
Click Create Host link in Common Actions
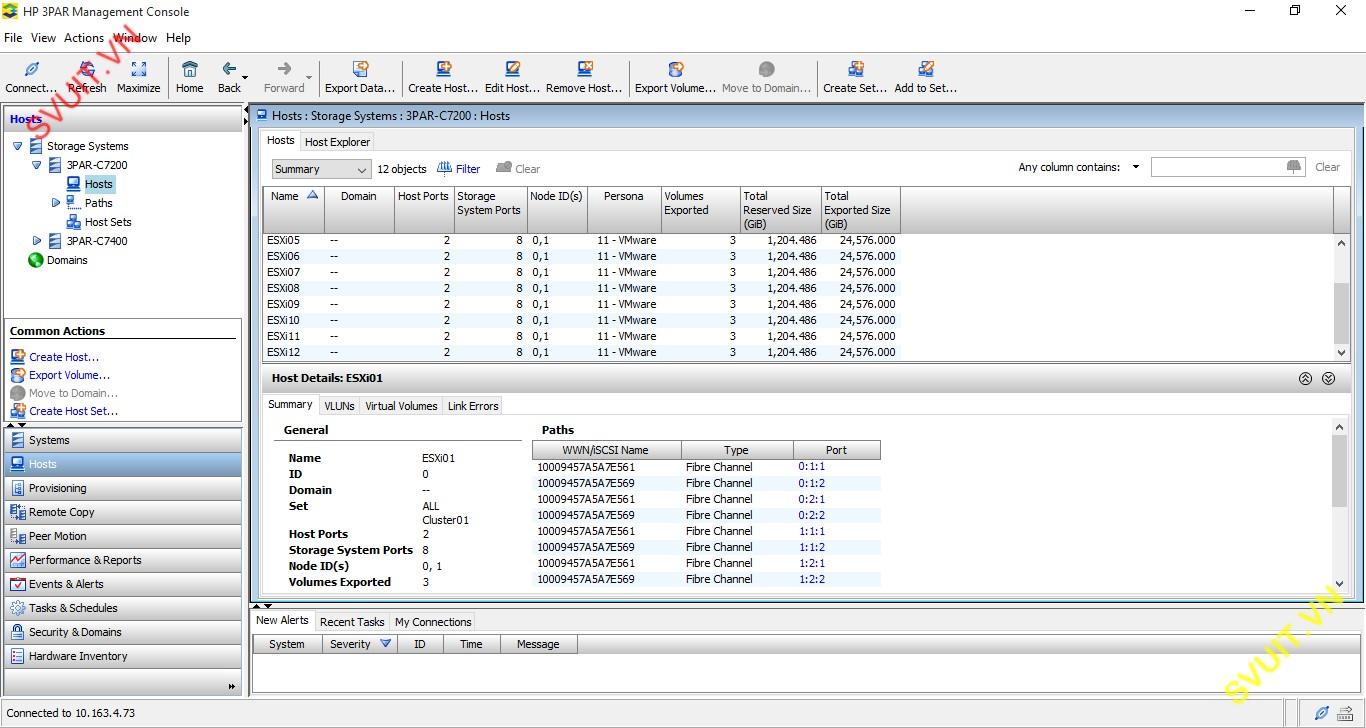point(64,357)
